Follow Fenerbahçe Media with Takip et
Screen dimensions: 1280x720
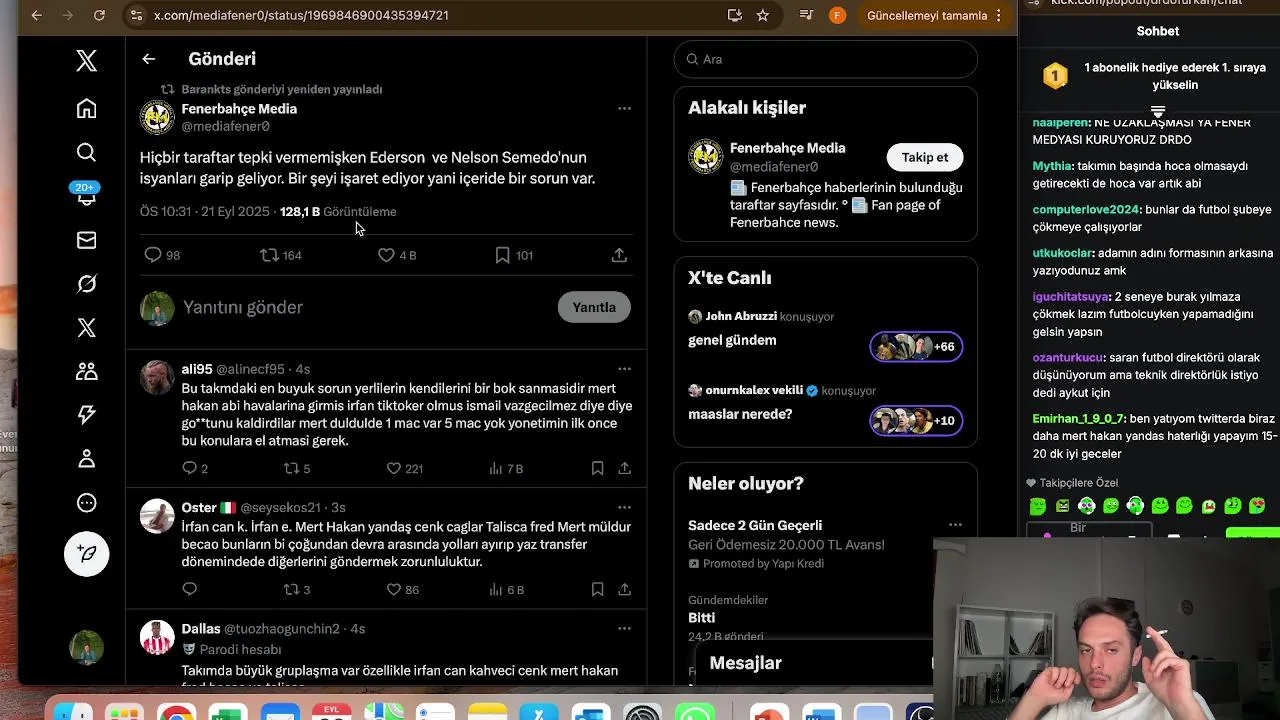click(x=925, y=157)
